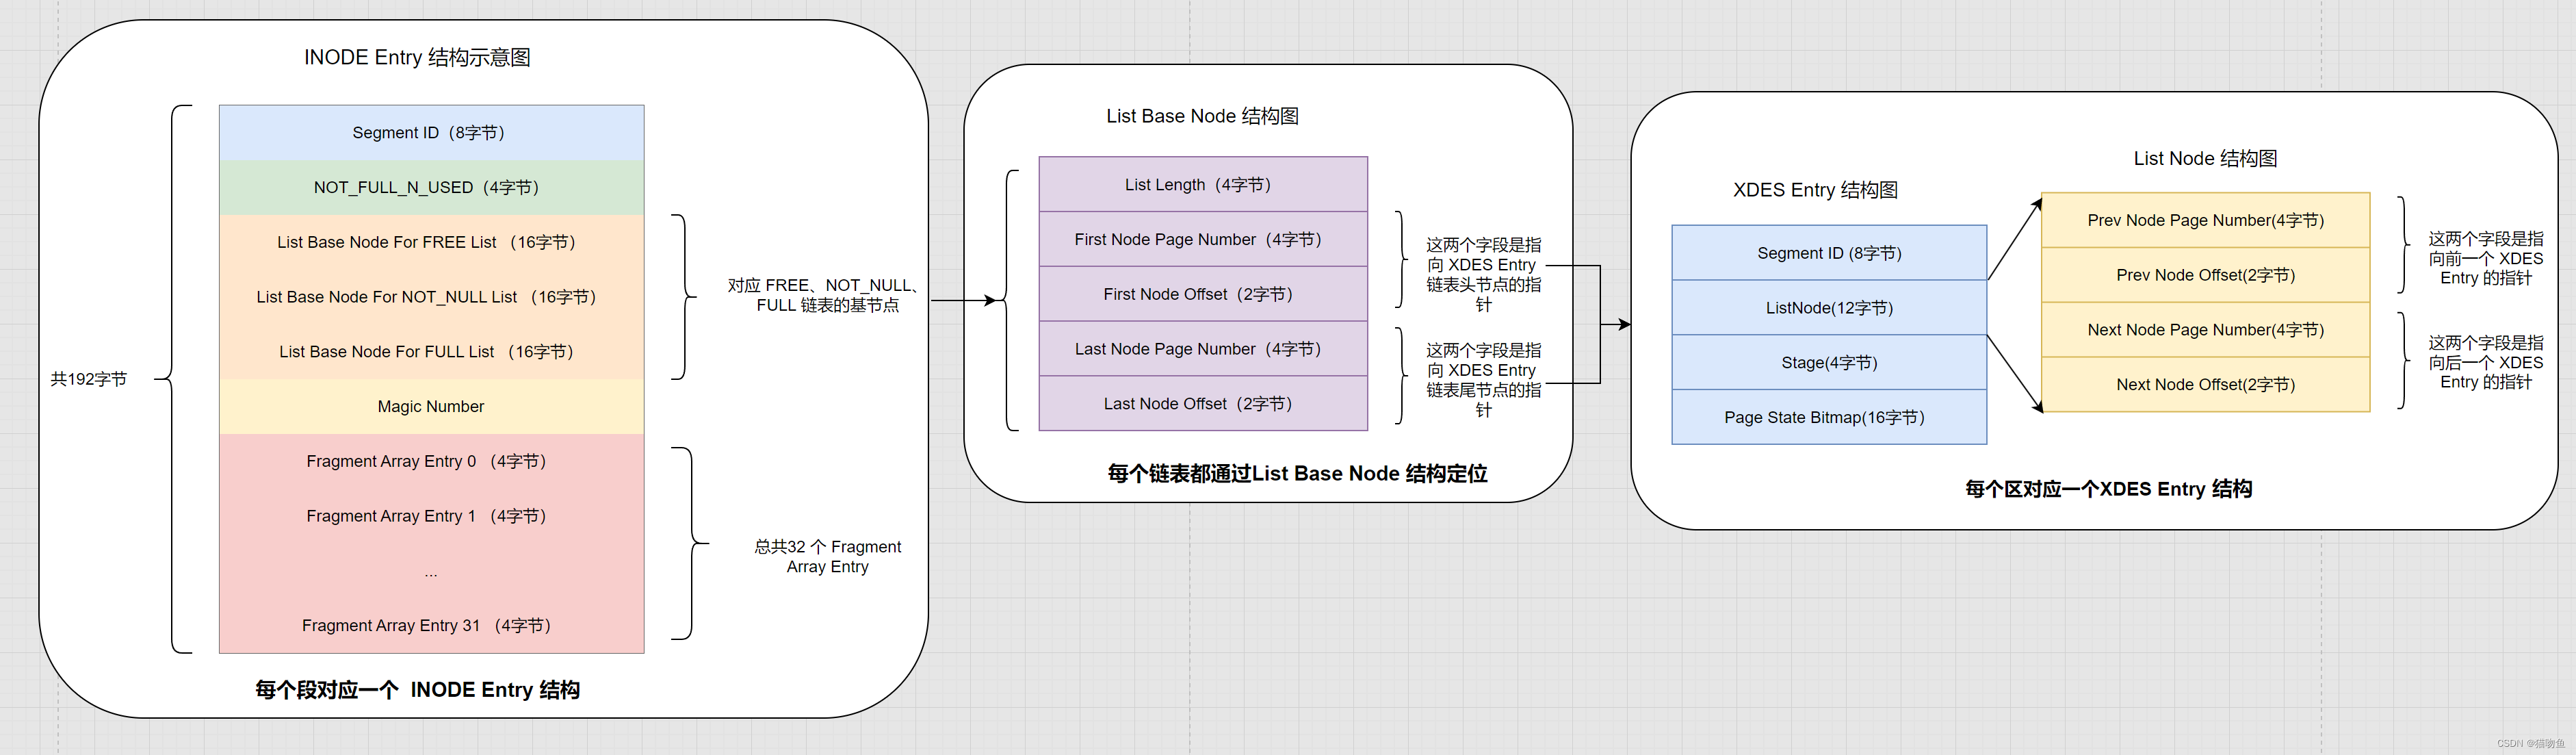This screenshot has width=2576, height=755.
Task: Click the 'List Length（4字节）' block
Action: click(1203, 184)
